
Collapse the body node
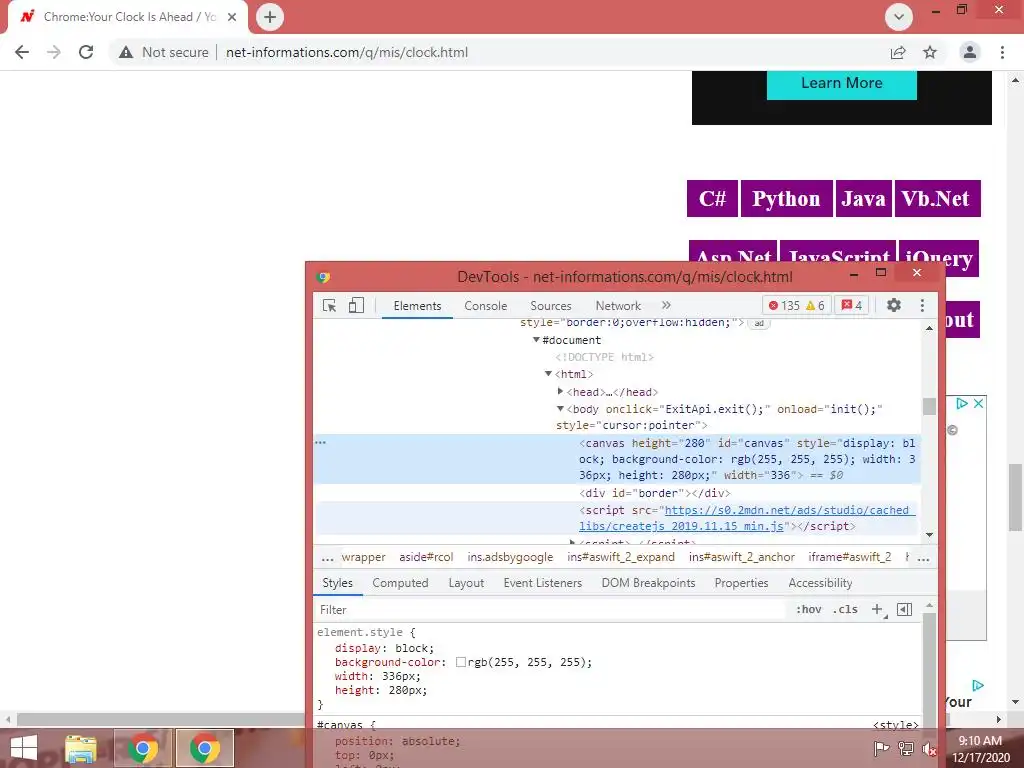560,409
